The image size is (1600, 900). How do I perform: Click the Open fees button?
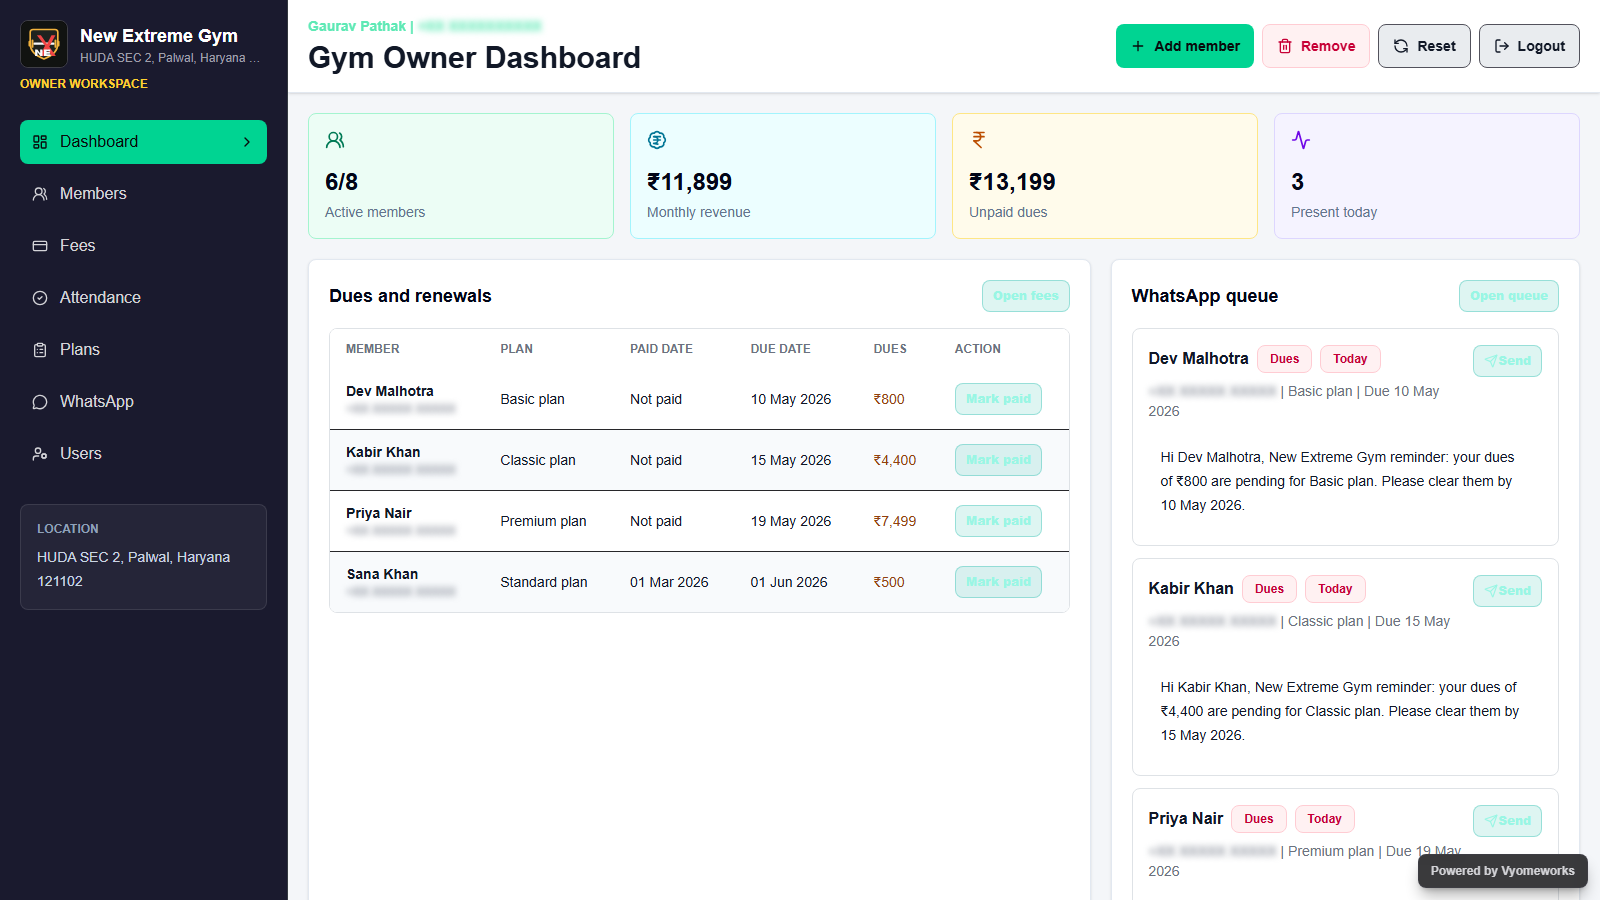coord(1026,296)
